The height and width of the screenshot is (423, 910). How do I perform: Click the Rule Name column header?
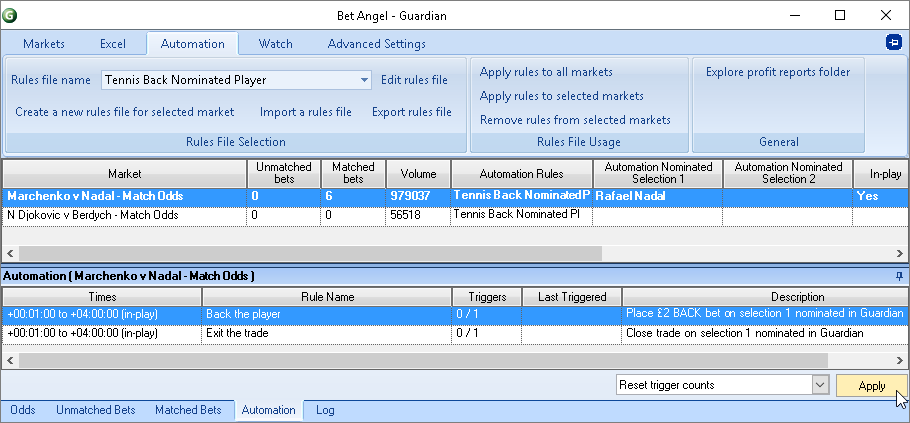(327, 297)
